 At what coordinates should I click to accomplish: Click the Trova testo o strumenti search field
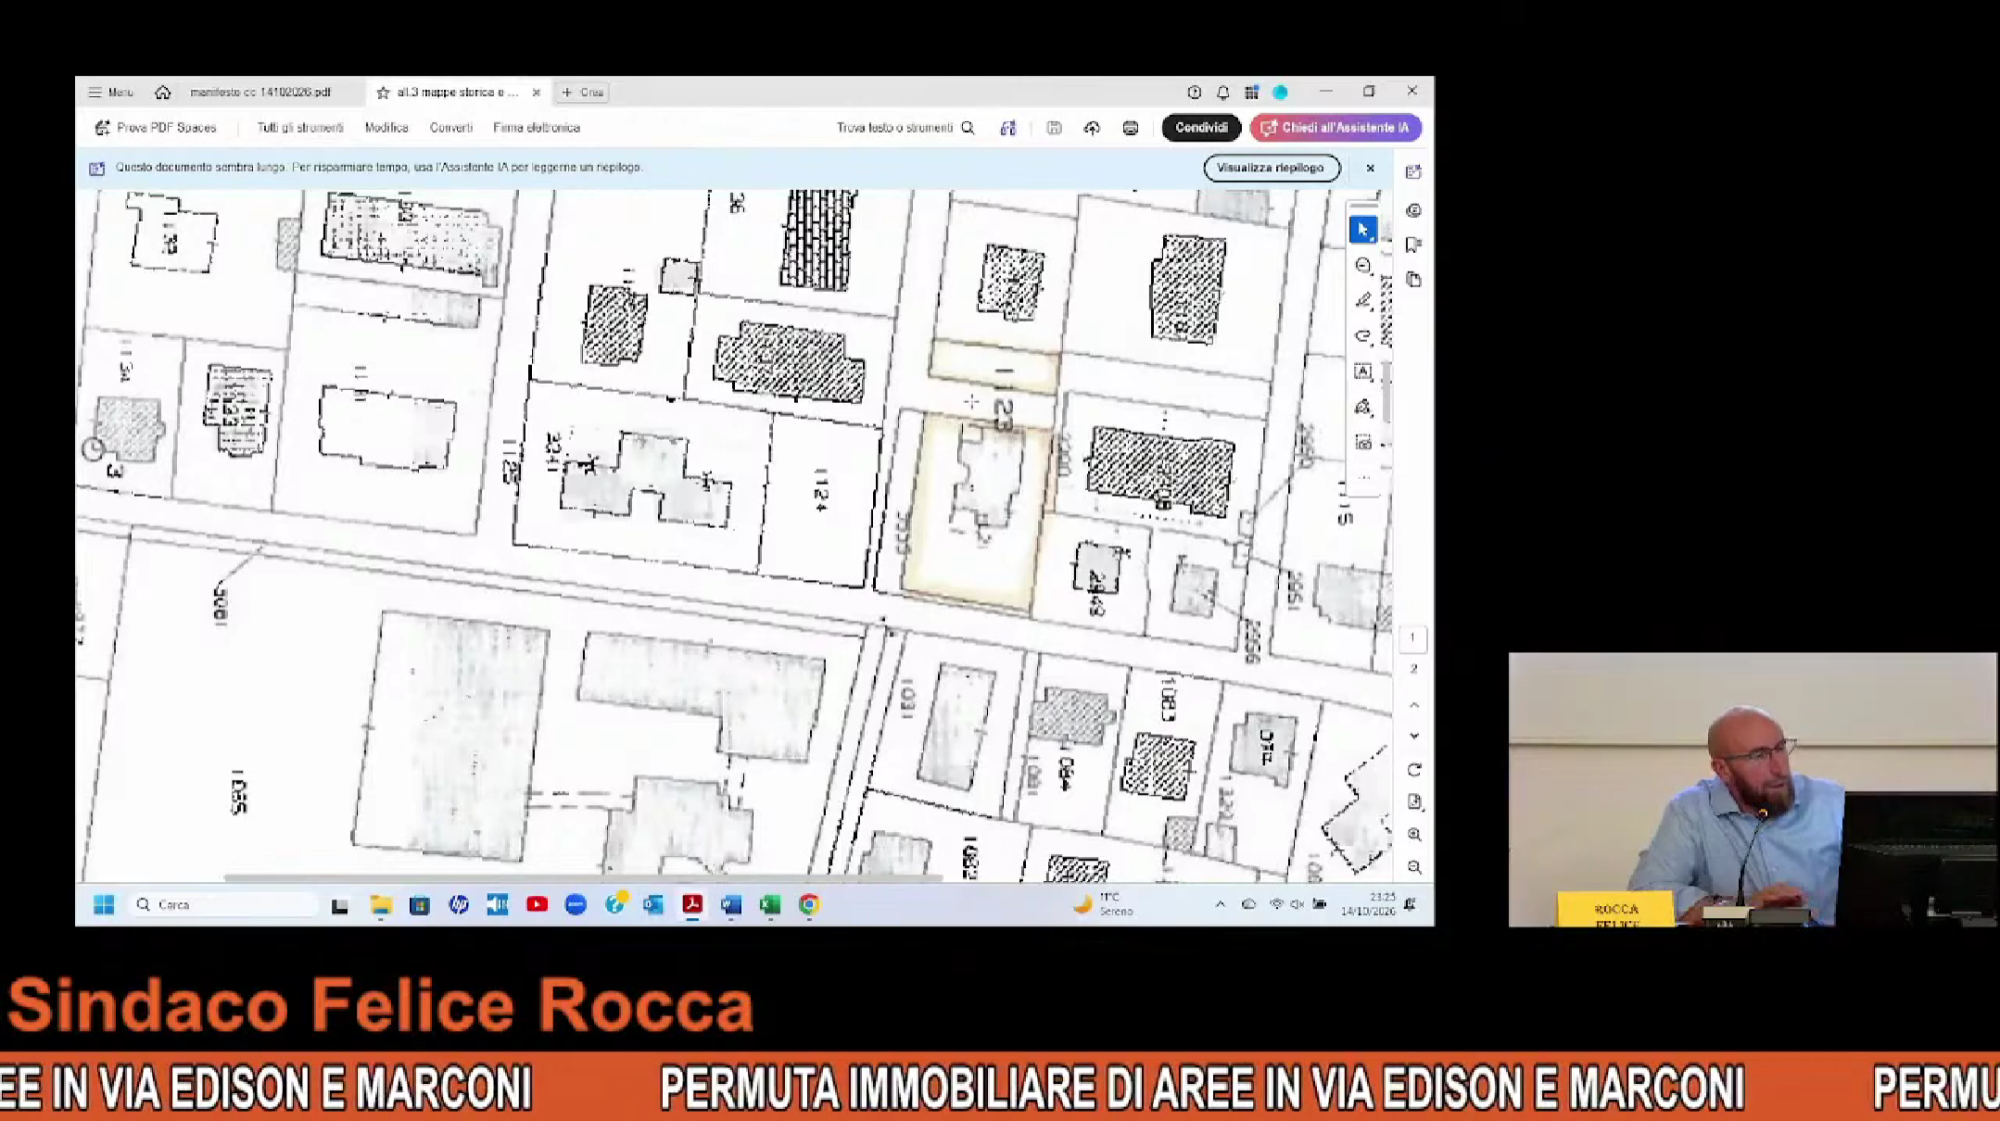[x=905, y=128]
